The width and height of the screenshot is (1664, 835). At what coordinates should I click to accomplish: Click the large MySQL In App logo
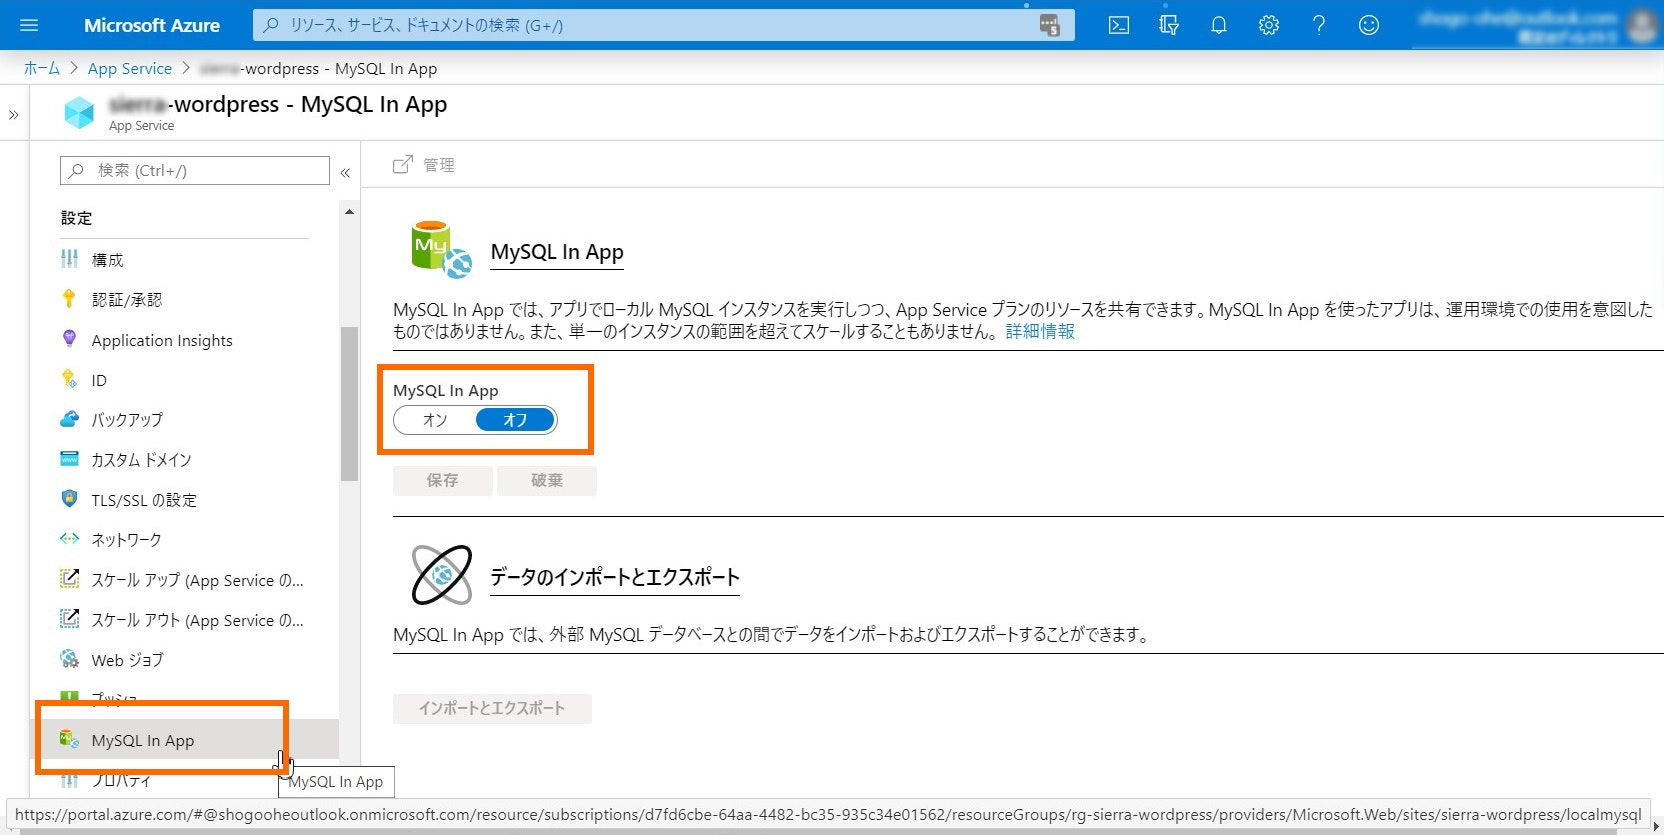[x=441, y=250]
